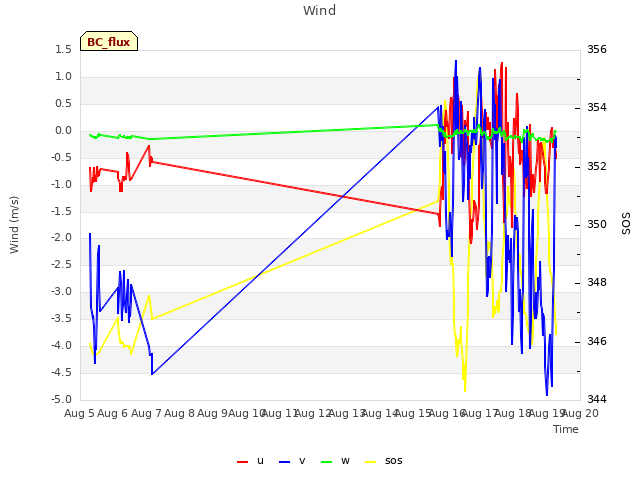
Task: Click the '346' right-axis value
Action: click(597, 341)
